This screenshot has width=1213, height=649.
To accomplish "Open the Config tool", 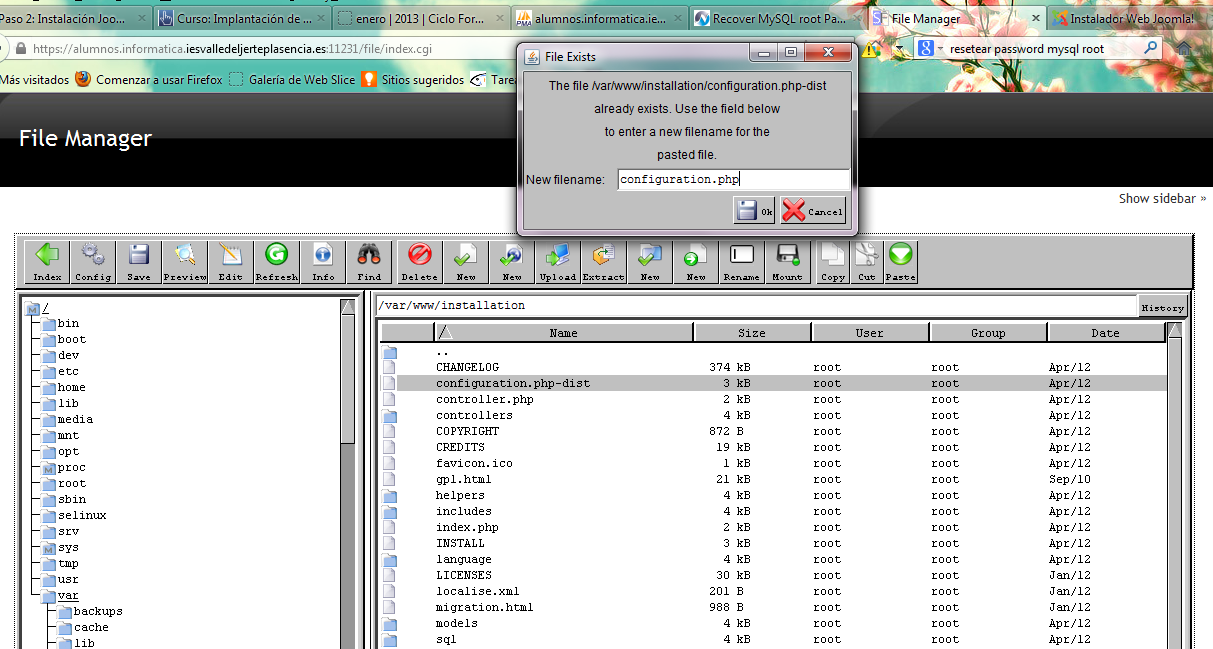I will tap(93, 262).
